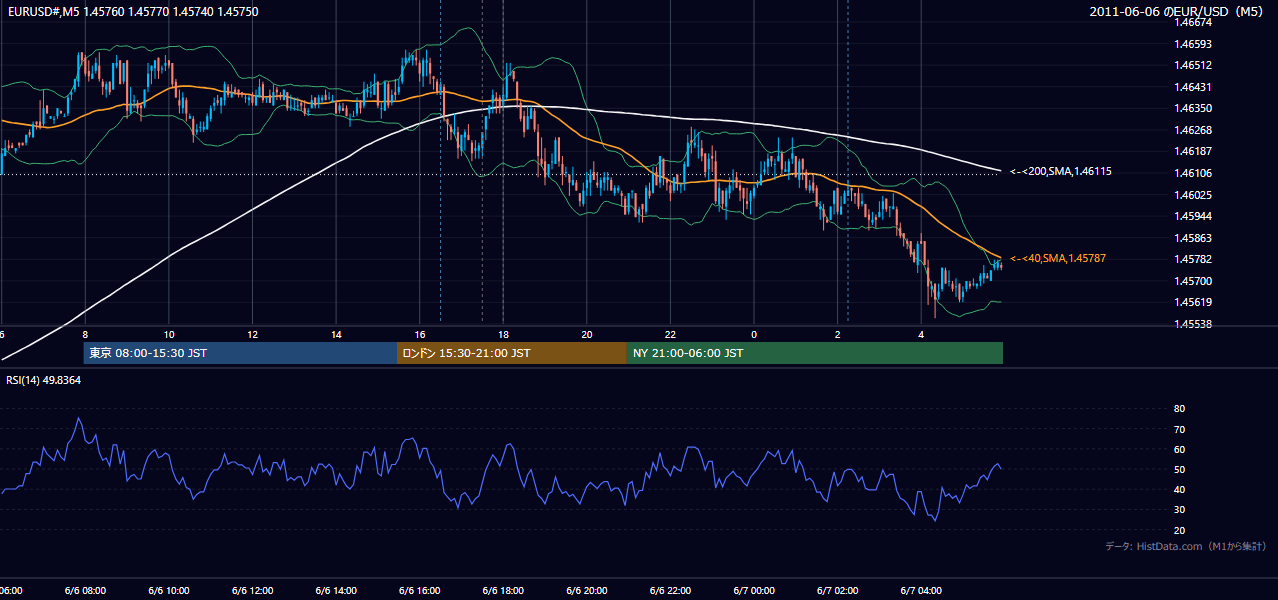Click RSI scale level 20

tap(1180, 530)
